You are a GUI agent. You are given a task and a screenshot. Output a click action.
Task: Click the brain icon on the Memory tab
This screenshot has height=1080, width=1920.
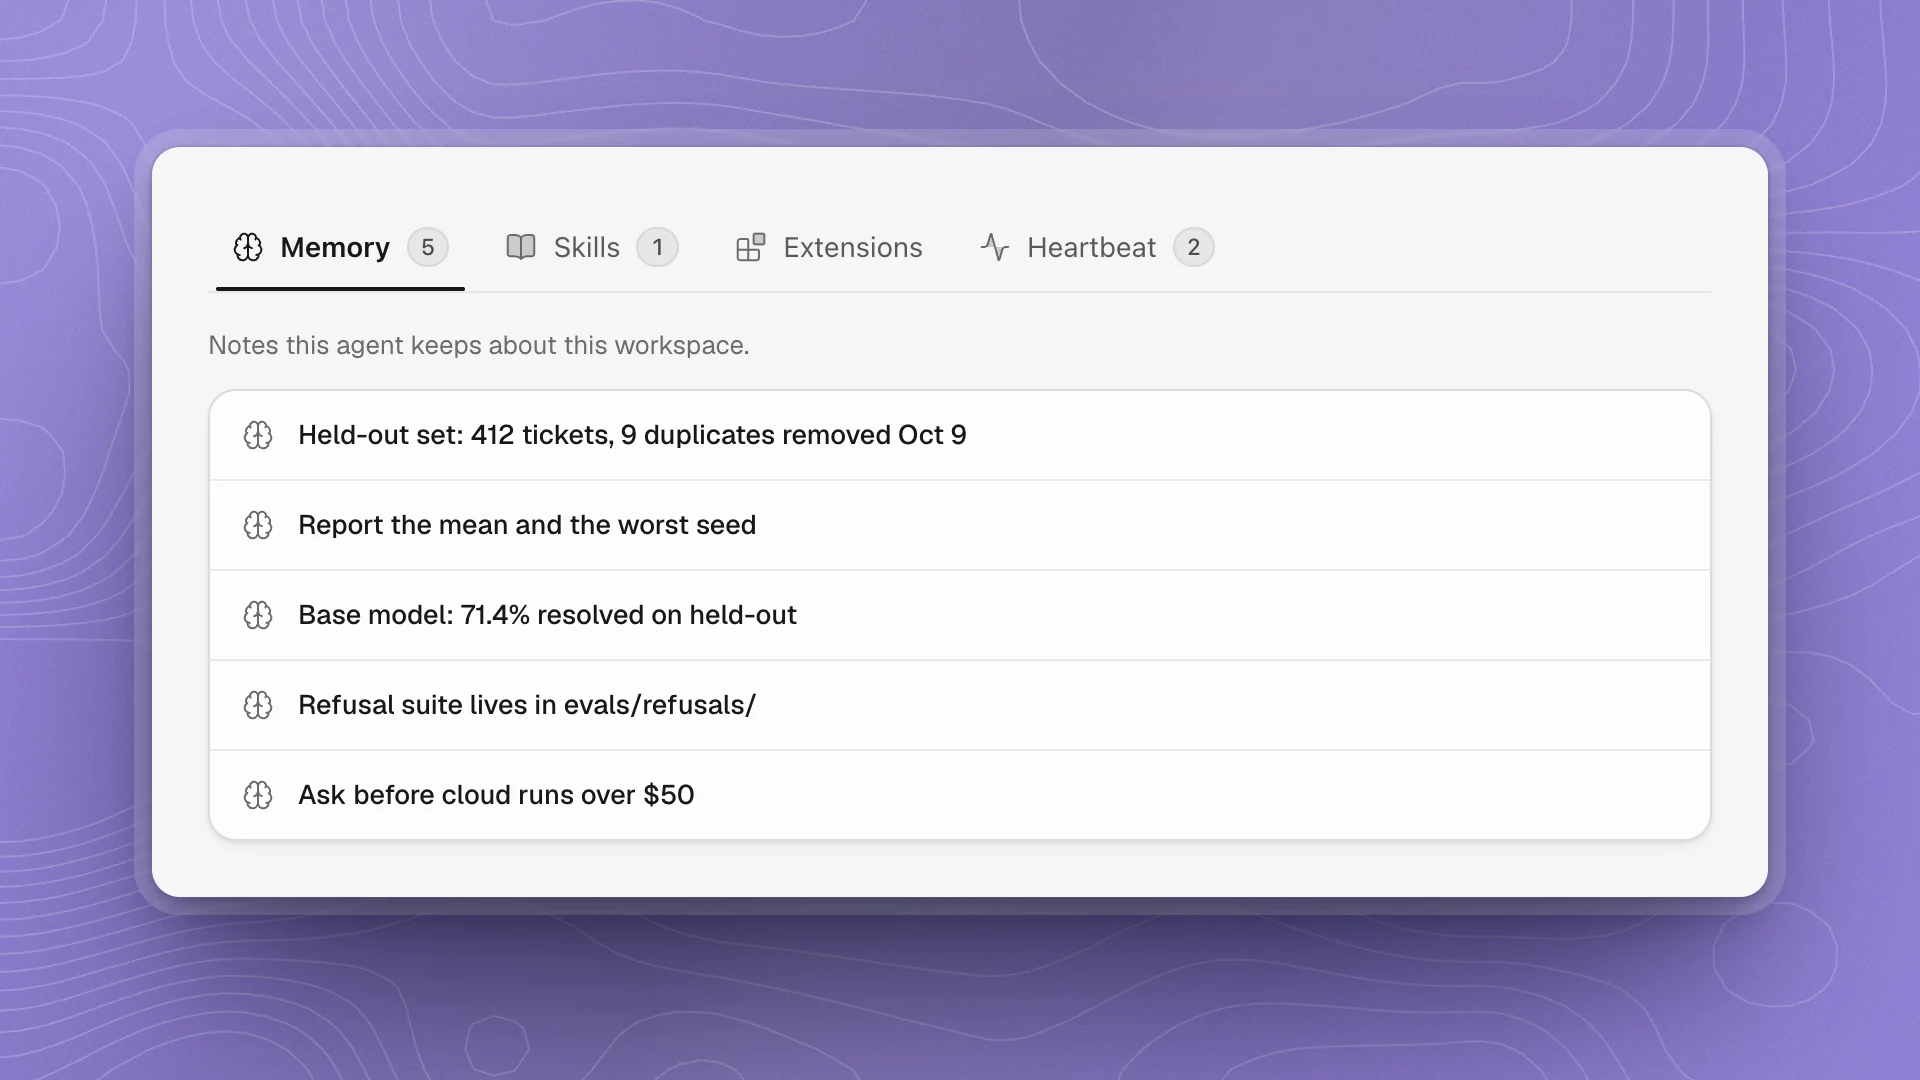[x=248, y=247]
